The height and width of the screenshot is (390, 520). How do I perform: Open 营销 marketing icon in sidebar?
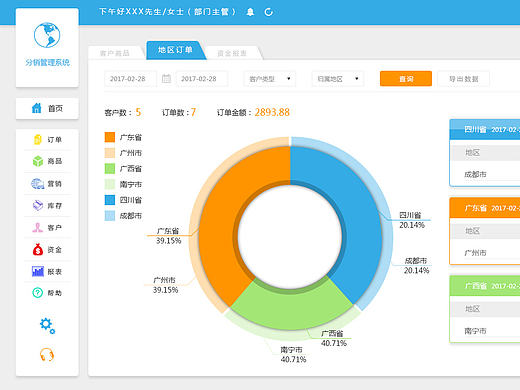[x=38, y=184]
